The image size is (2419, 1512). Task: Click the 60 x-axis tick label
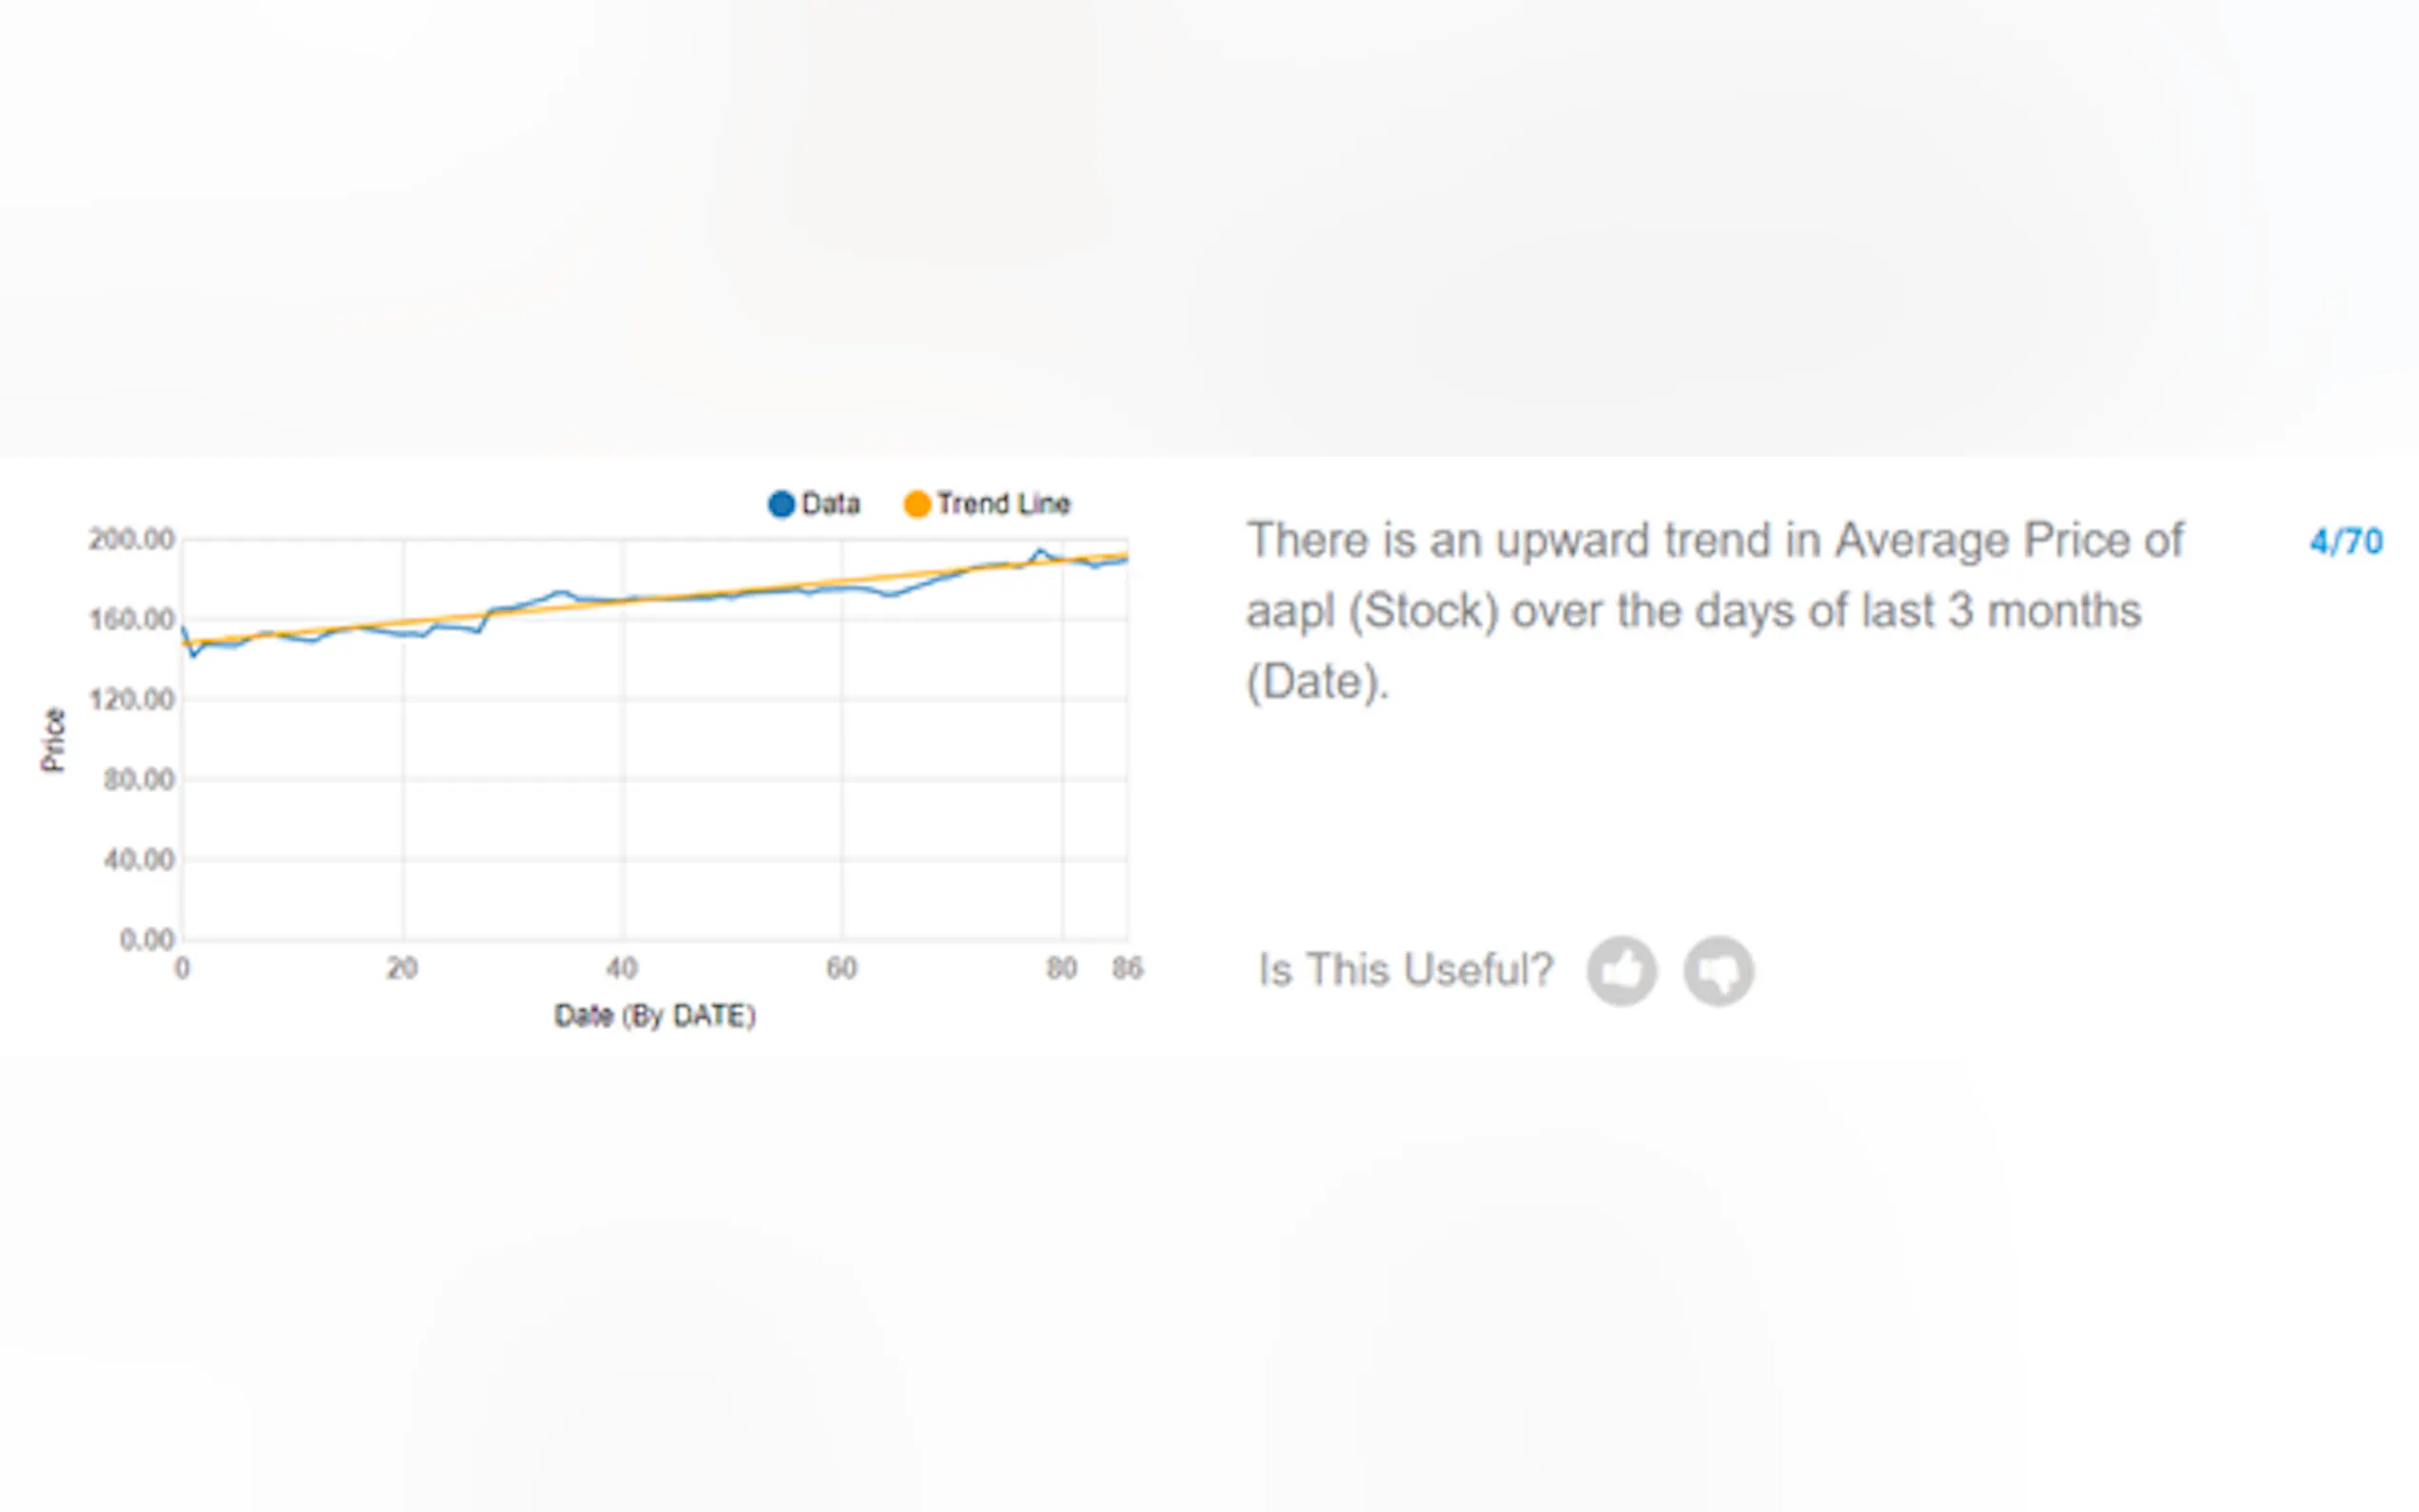[x=841, y=968]
